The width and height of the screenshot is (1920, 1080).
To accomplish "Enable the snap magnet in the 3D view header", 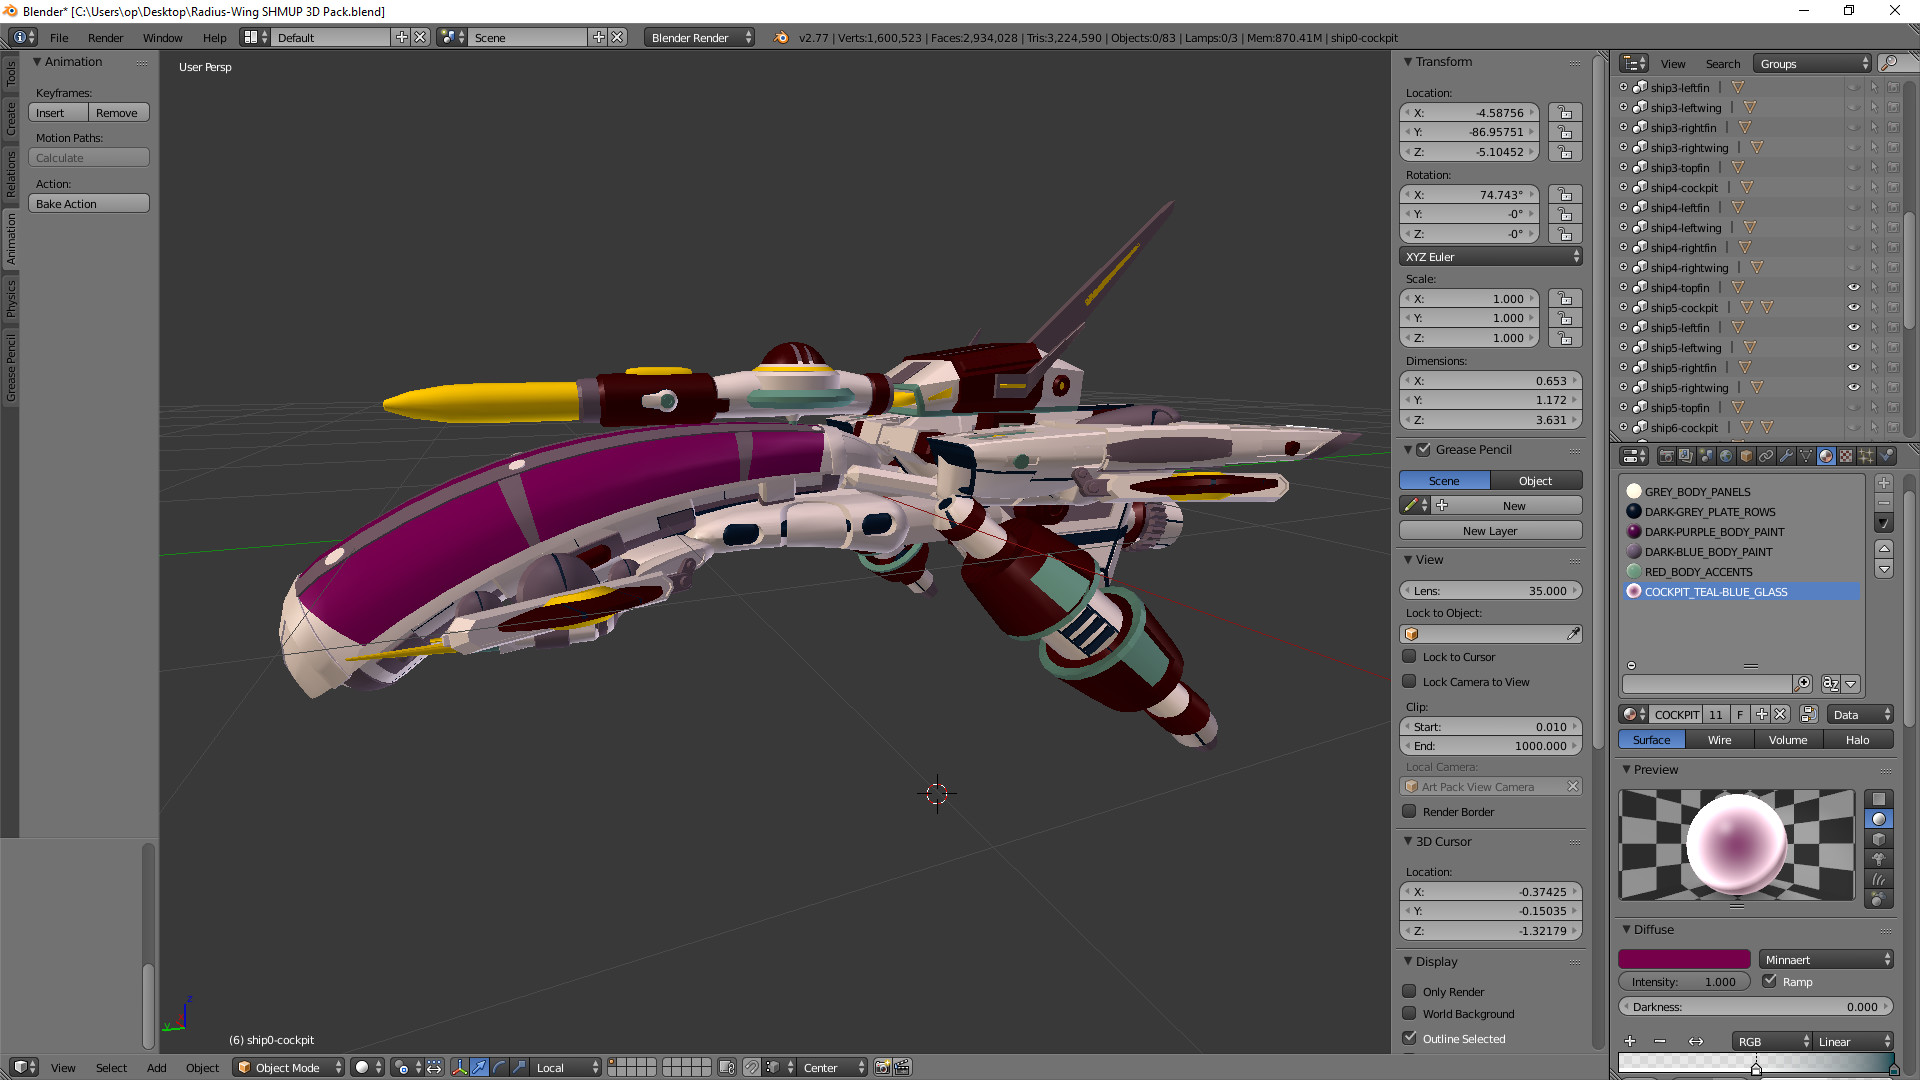I will [752, 1067].
